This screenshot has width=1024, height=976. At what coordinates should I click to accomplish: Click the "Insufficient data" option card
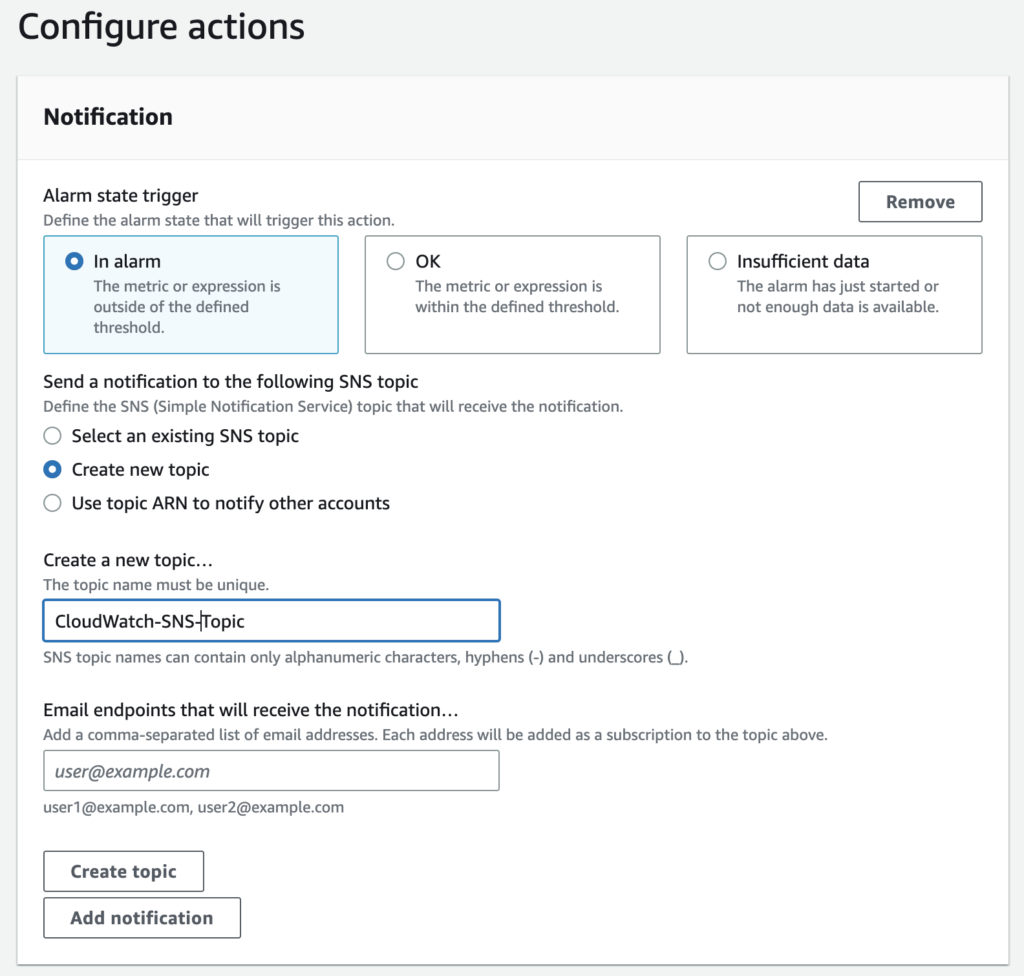click(834, 294)
